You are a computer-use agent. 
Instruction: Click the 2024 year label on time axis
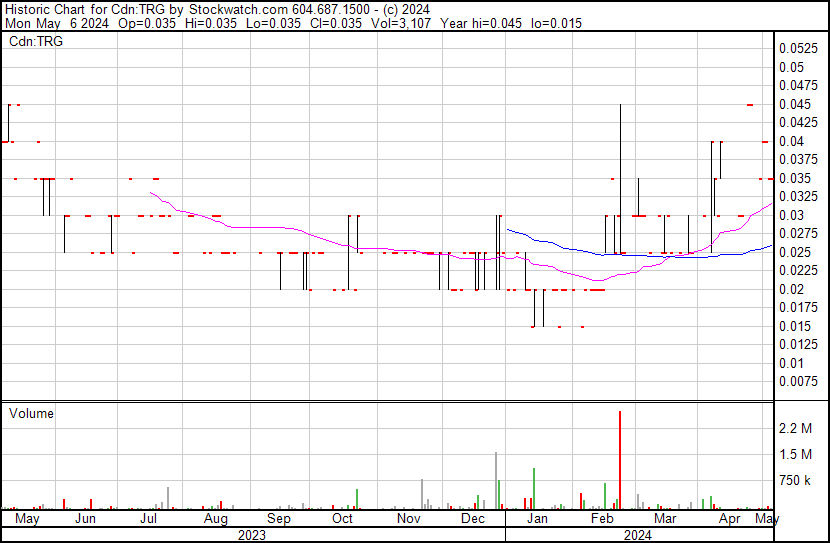(638, 535)
